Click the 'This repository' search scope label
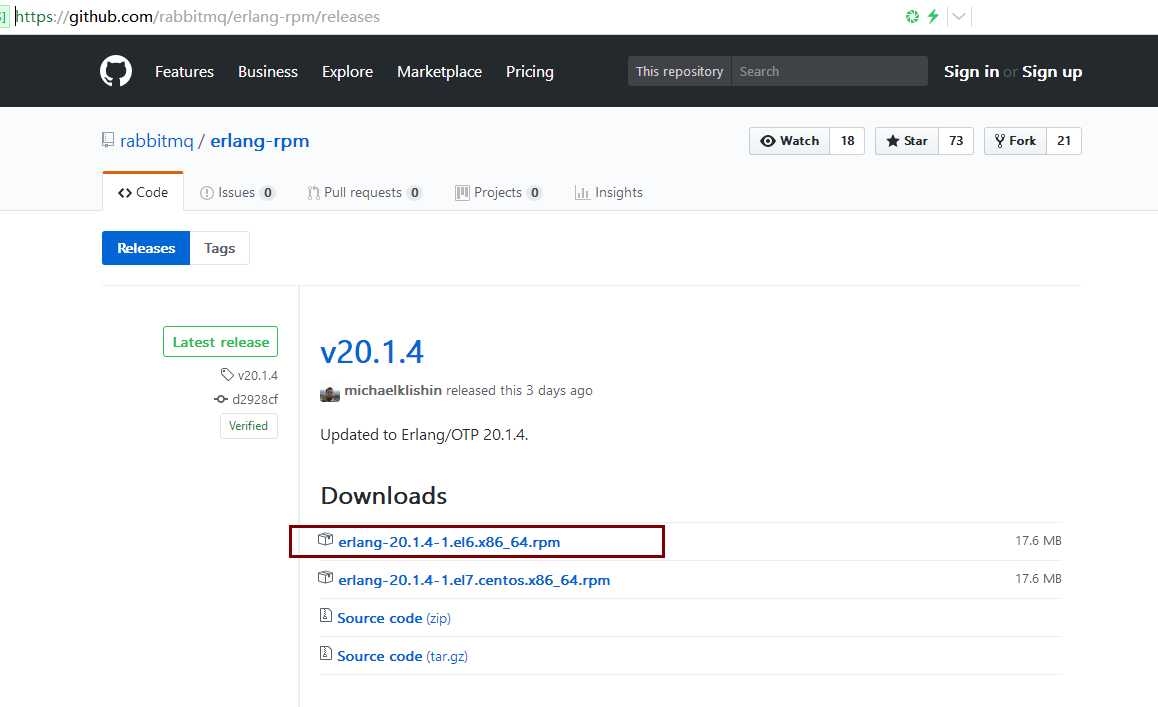1158x707 pixels. [679, 71]
